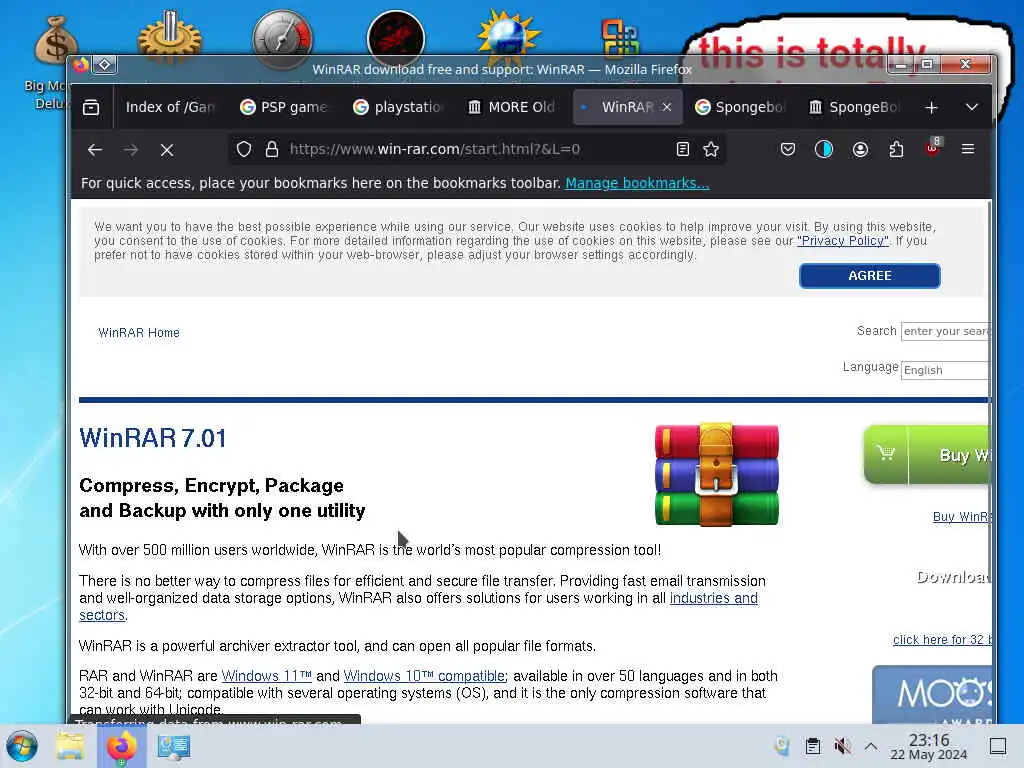Screen dimensions: 1024x768
Task: Open the tracking protection shield icon
Action: (244, 150)
